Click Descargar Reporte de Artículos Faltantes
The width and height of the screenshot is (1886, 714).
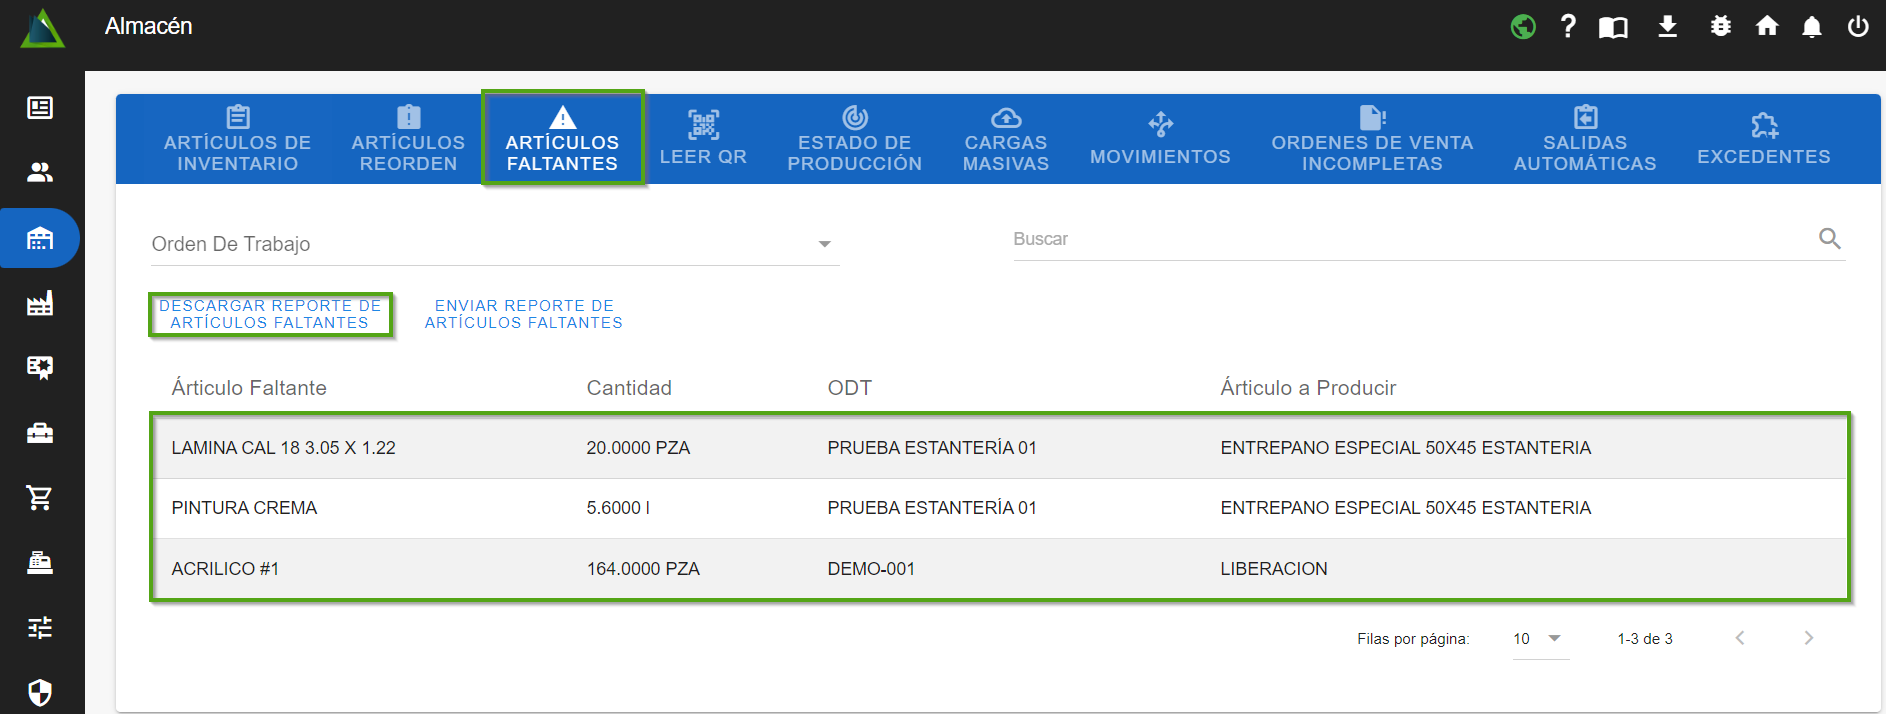click(x=270, y=314)
